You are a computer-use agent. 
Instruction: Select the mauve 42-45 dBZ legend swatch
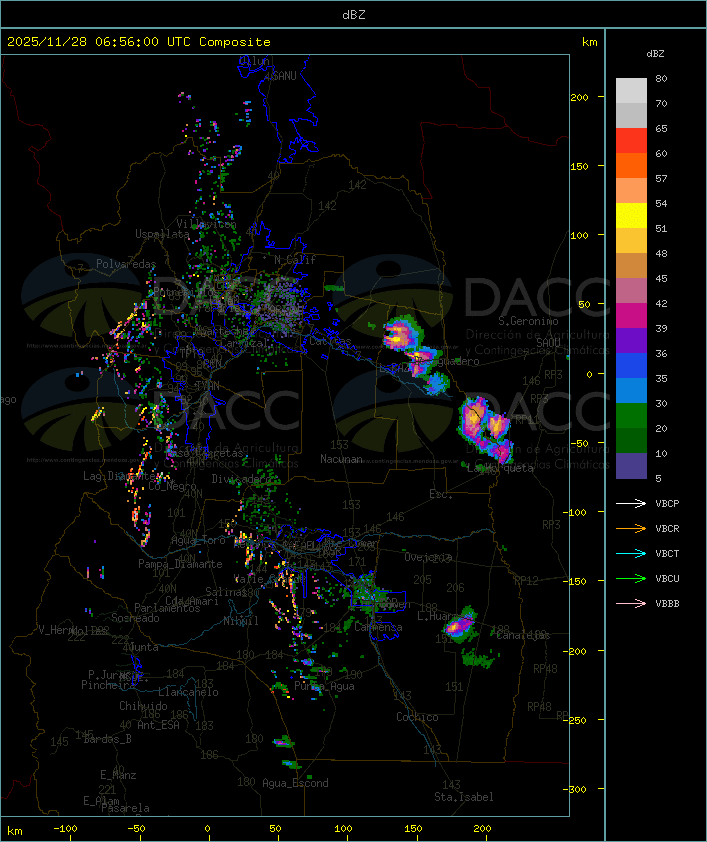coord(631,291)
